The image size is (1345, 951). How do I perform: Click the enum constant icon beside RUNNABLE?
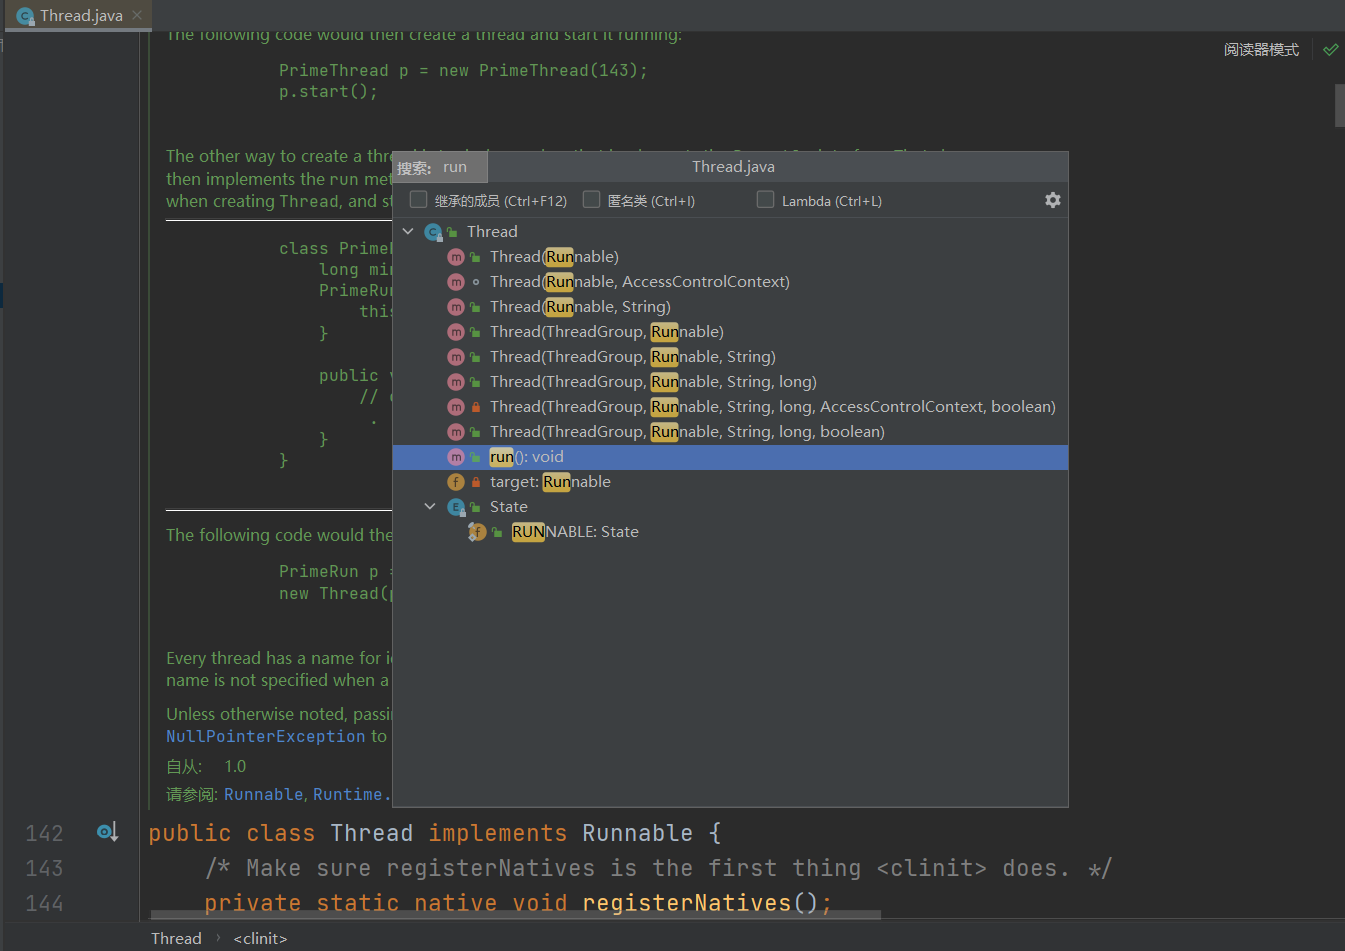pos(477,532)
